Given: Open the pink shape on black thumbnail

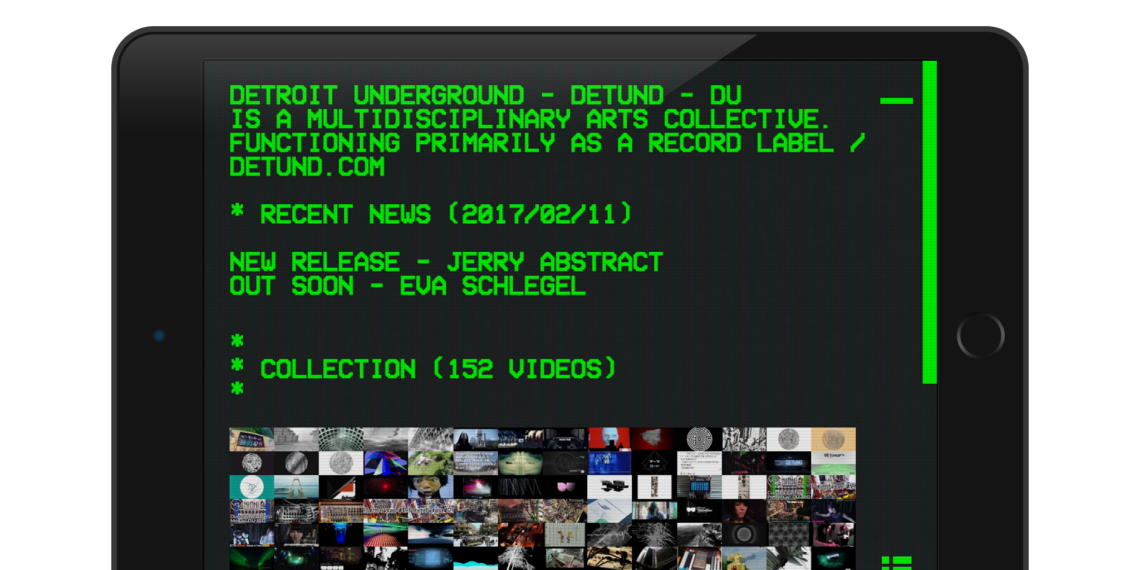Looking at the screenshot, I should point(564,487).
